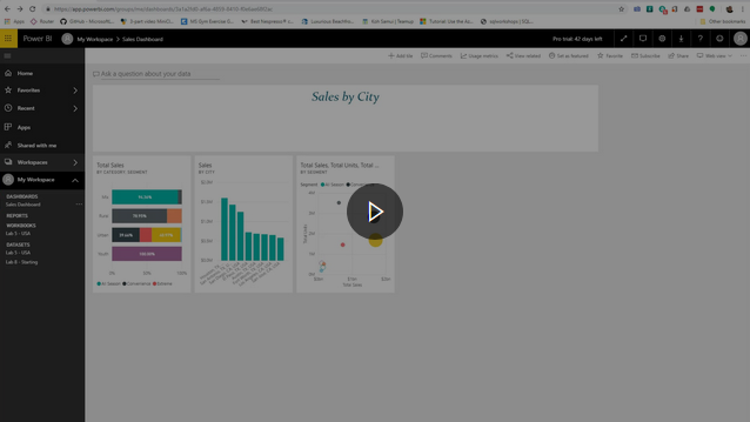Screen dimensions: 750x422
Task: Mark dashboard as Favorite star
Action: (610, 56)
